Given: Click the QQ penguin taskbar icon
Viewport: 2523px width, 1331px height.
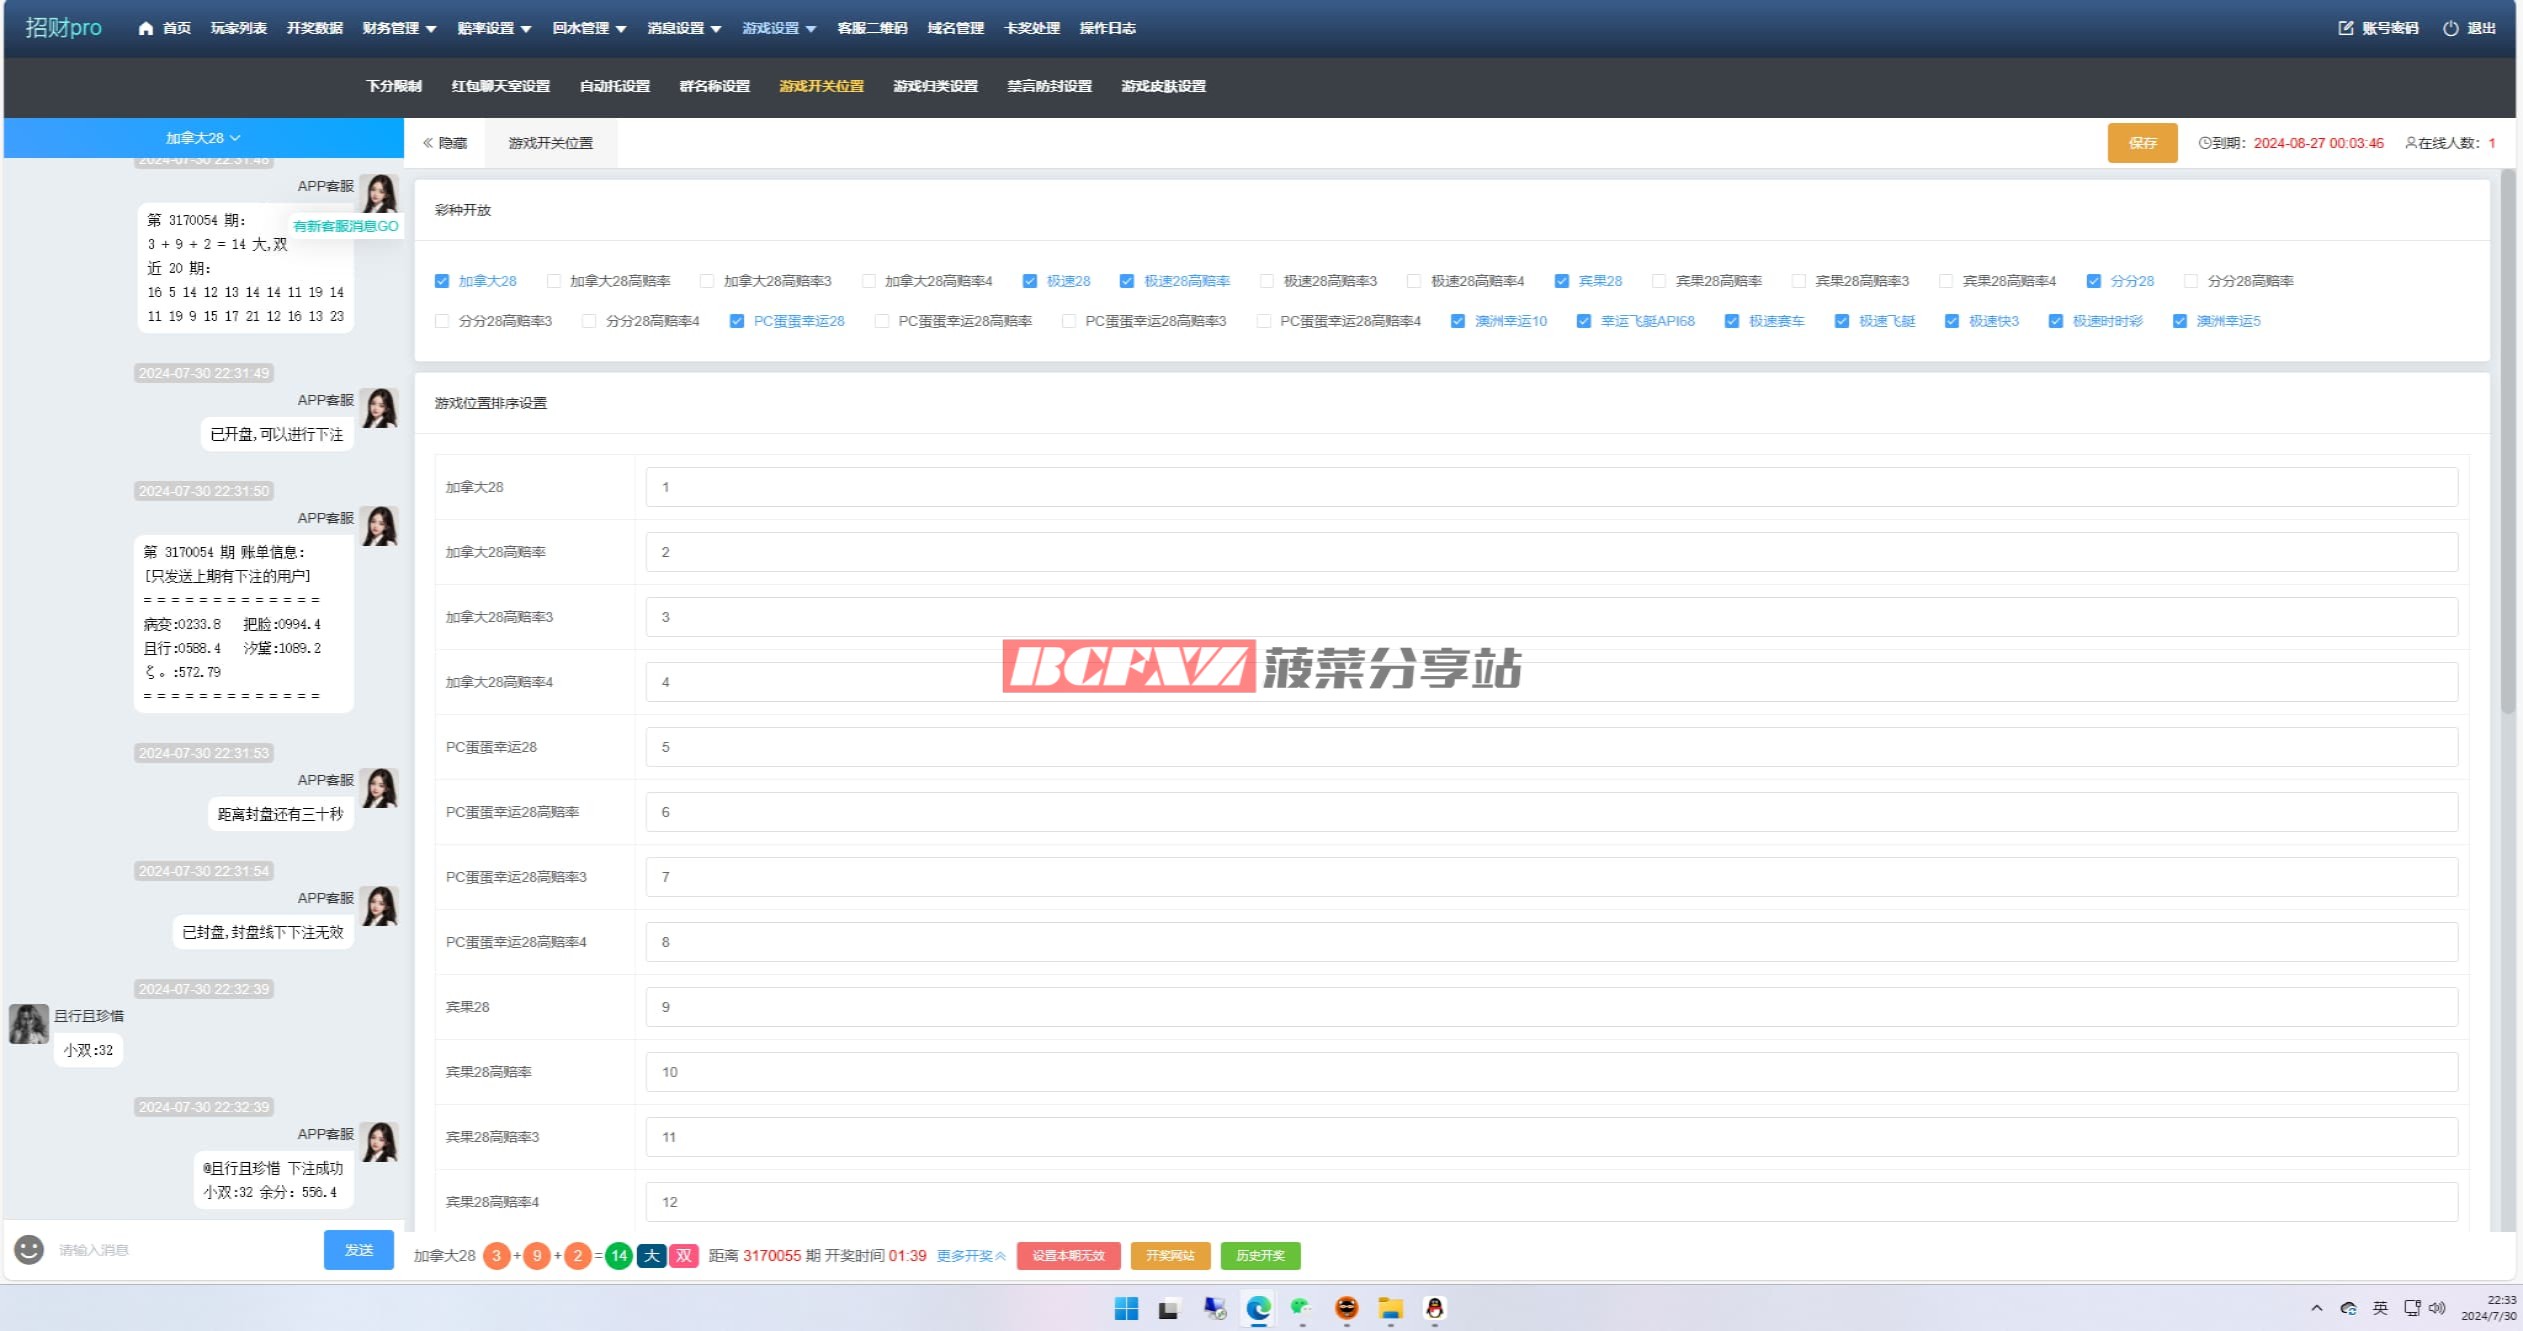Looking at the screenshot, I should tap(1434, 1308).
